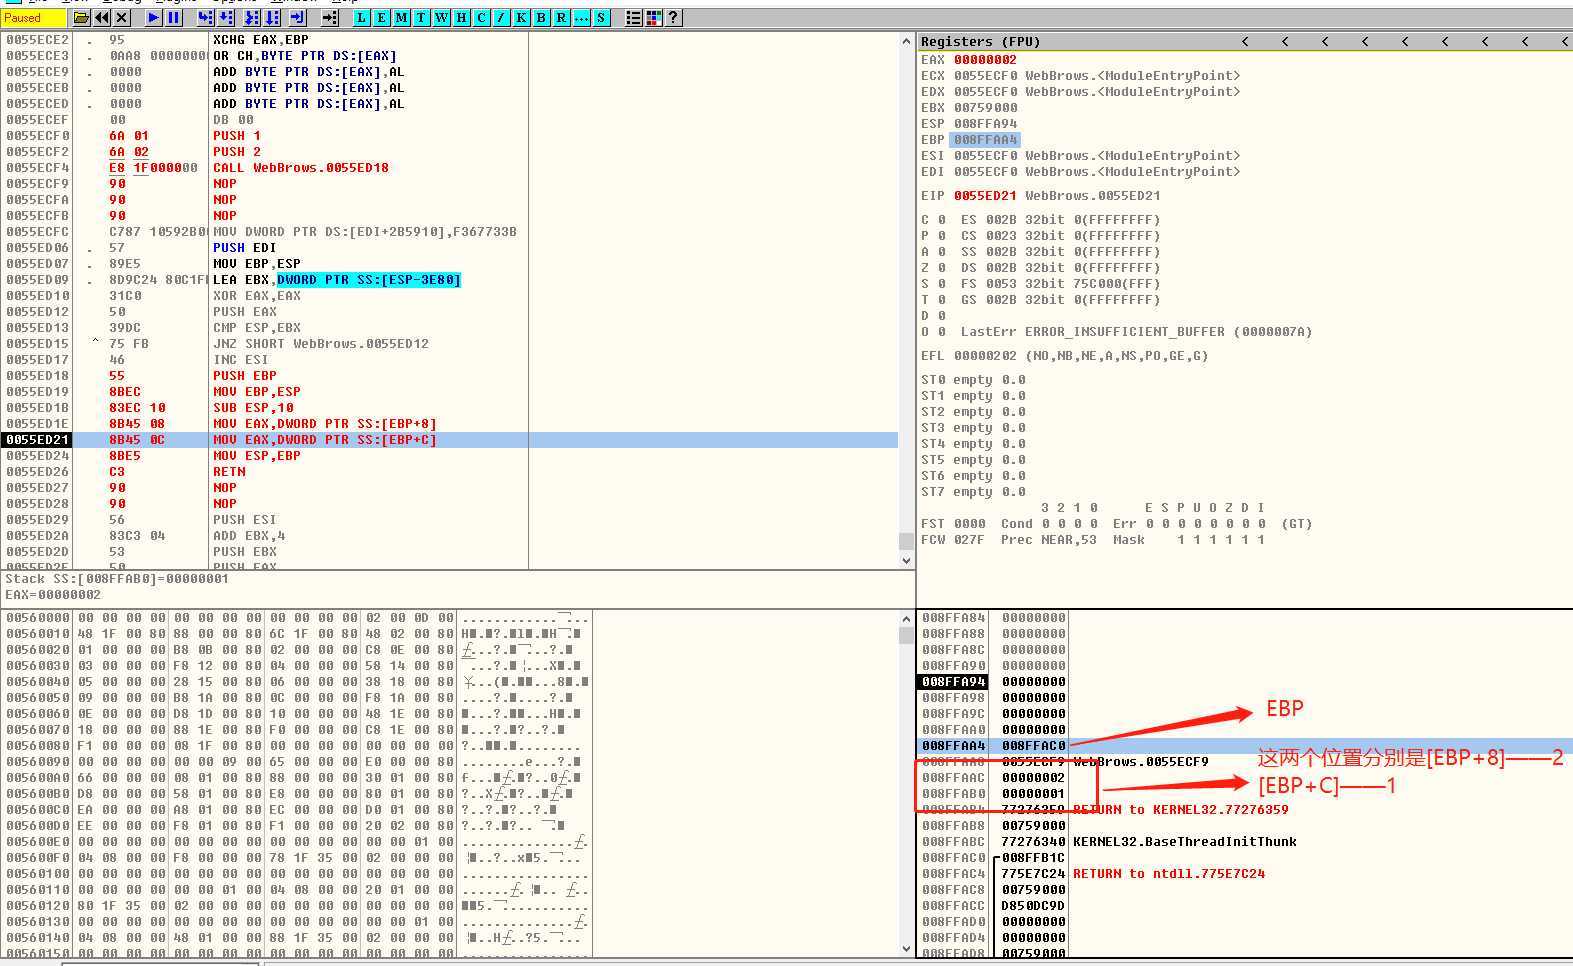This screenshot has height=966, width=1573.
Task: Open the Memory map (M button)
Action: (x=401, y=17)
